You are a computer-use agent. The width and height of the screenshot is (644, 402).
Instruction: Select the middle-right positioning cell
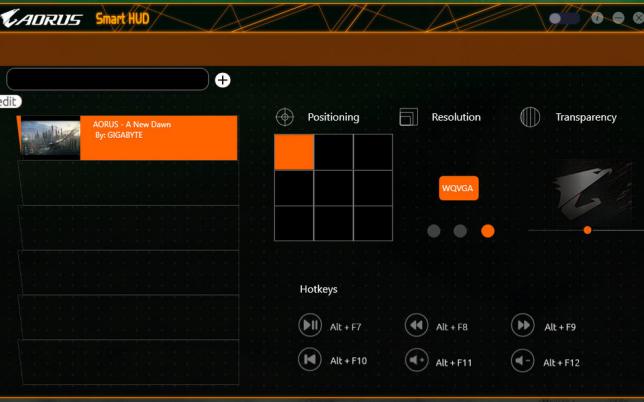click(373, 188)
